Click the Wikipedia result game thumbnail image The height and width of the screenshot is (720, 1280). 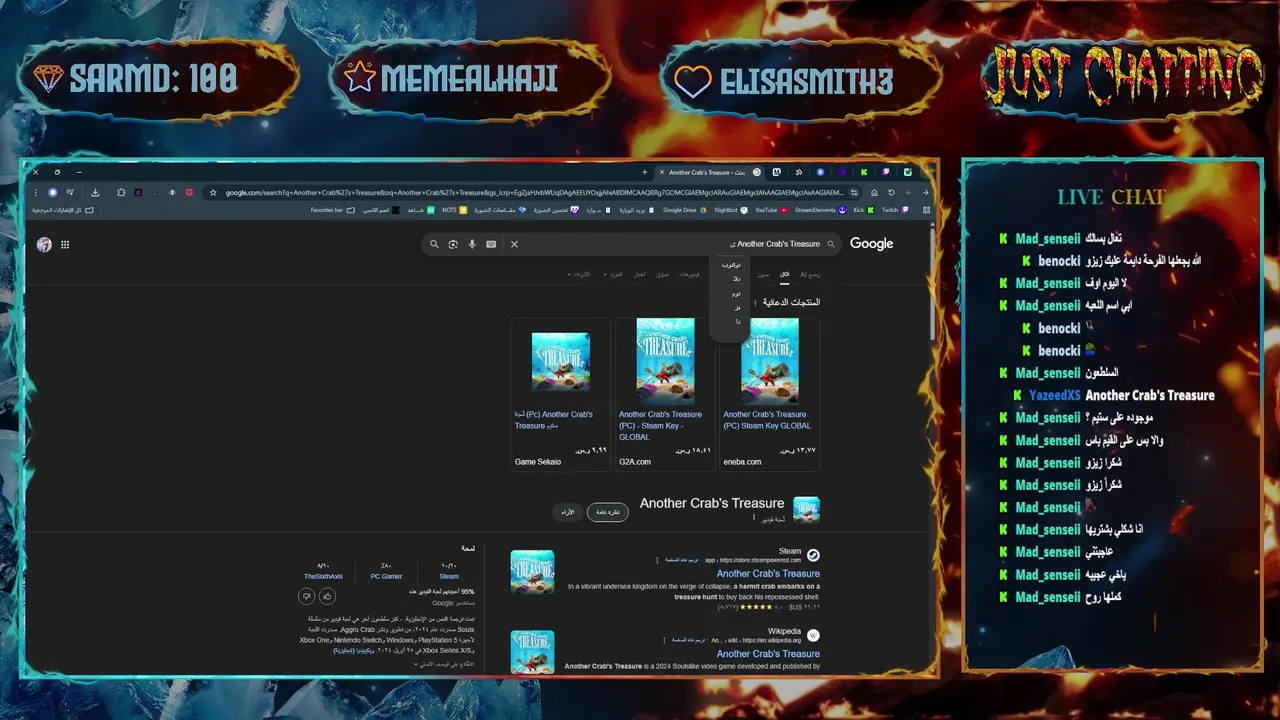click(x=532, y=651)
